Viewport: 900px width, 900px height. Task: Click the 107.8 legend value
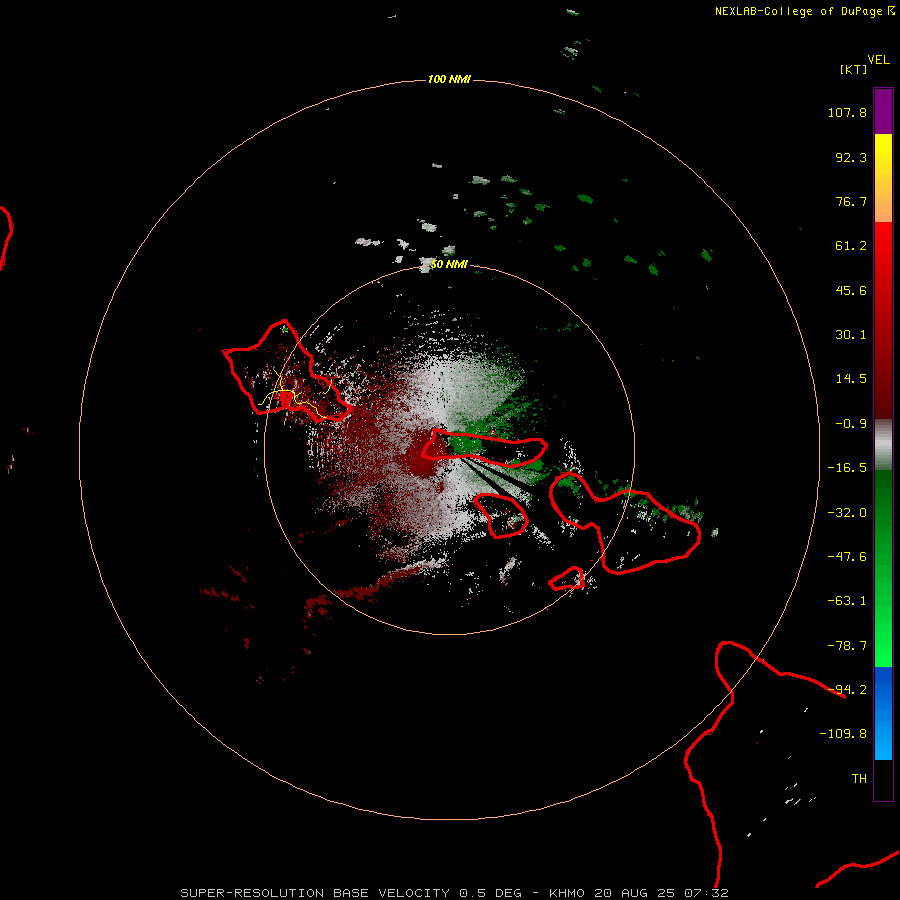847,112
